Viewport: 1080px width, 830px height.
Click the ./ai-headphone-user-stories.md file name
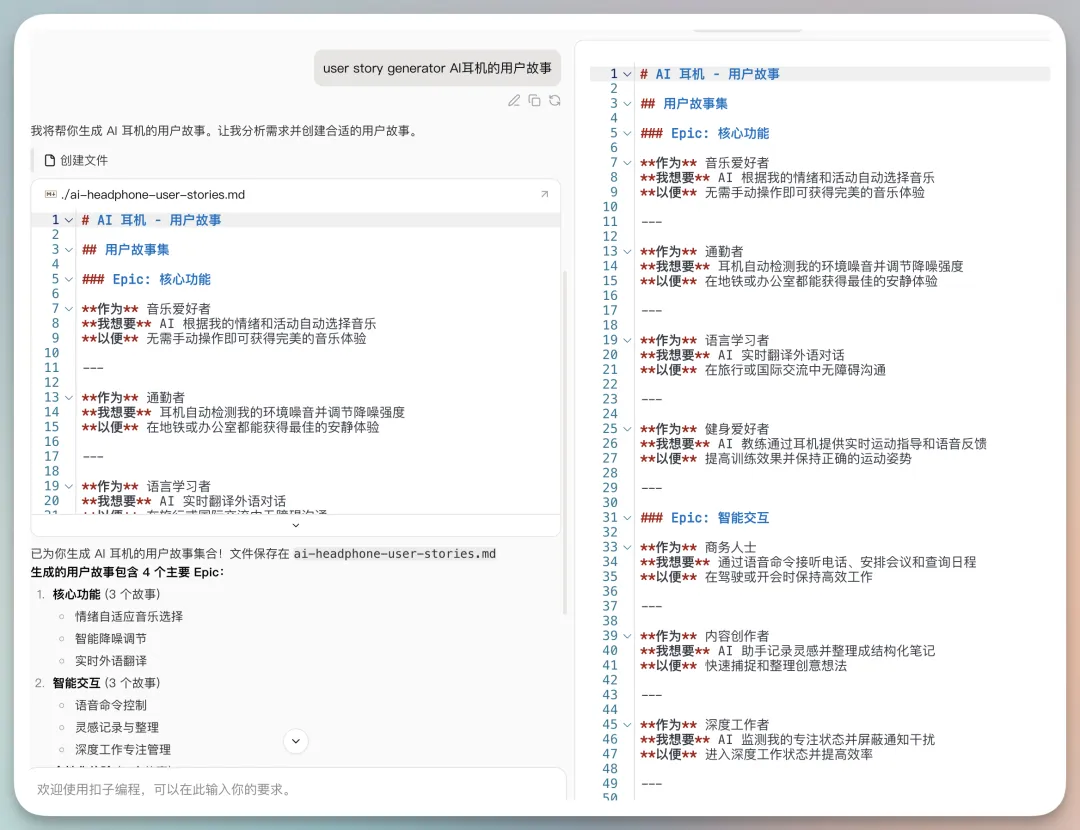pyautogui.click(x=153, y=195)
